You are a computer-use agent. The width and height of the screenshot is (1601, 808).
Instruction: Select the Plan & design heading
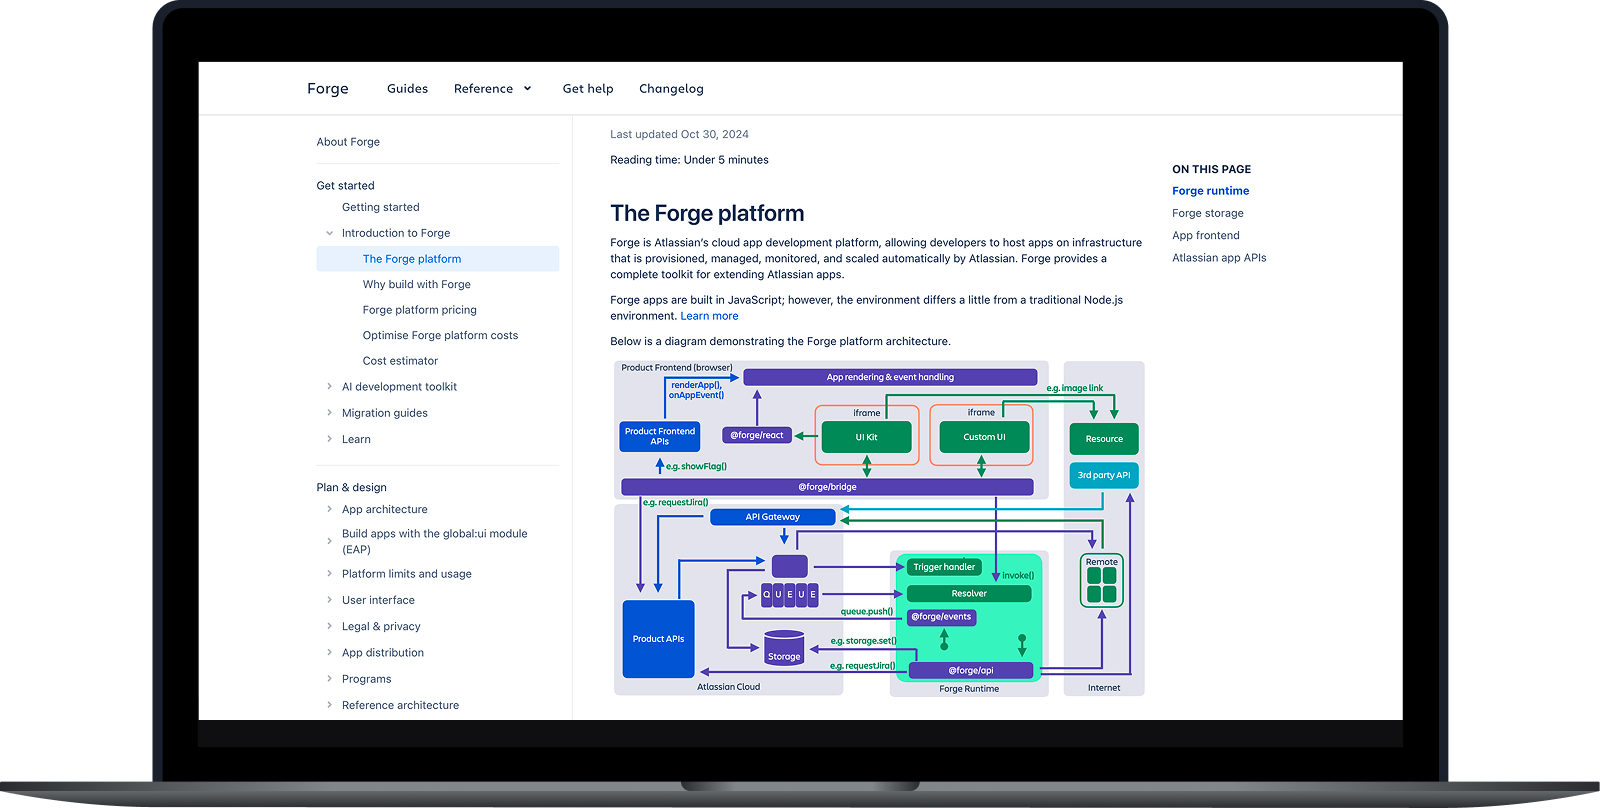pos(351,487)
